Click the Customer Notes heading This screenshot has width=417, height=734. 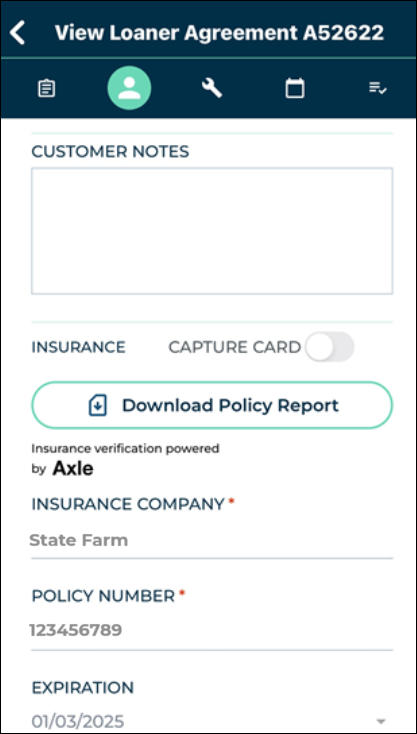[x=110, y=151]
